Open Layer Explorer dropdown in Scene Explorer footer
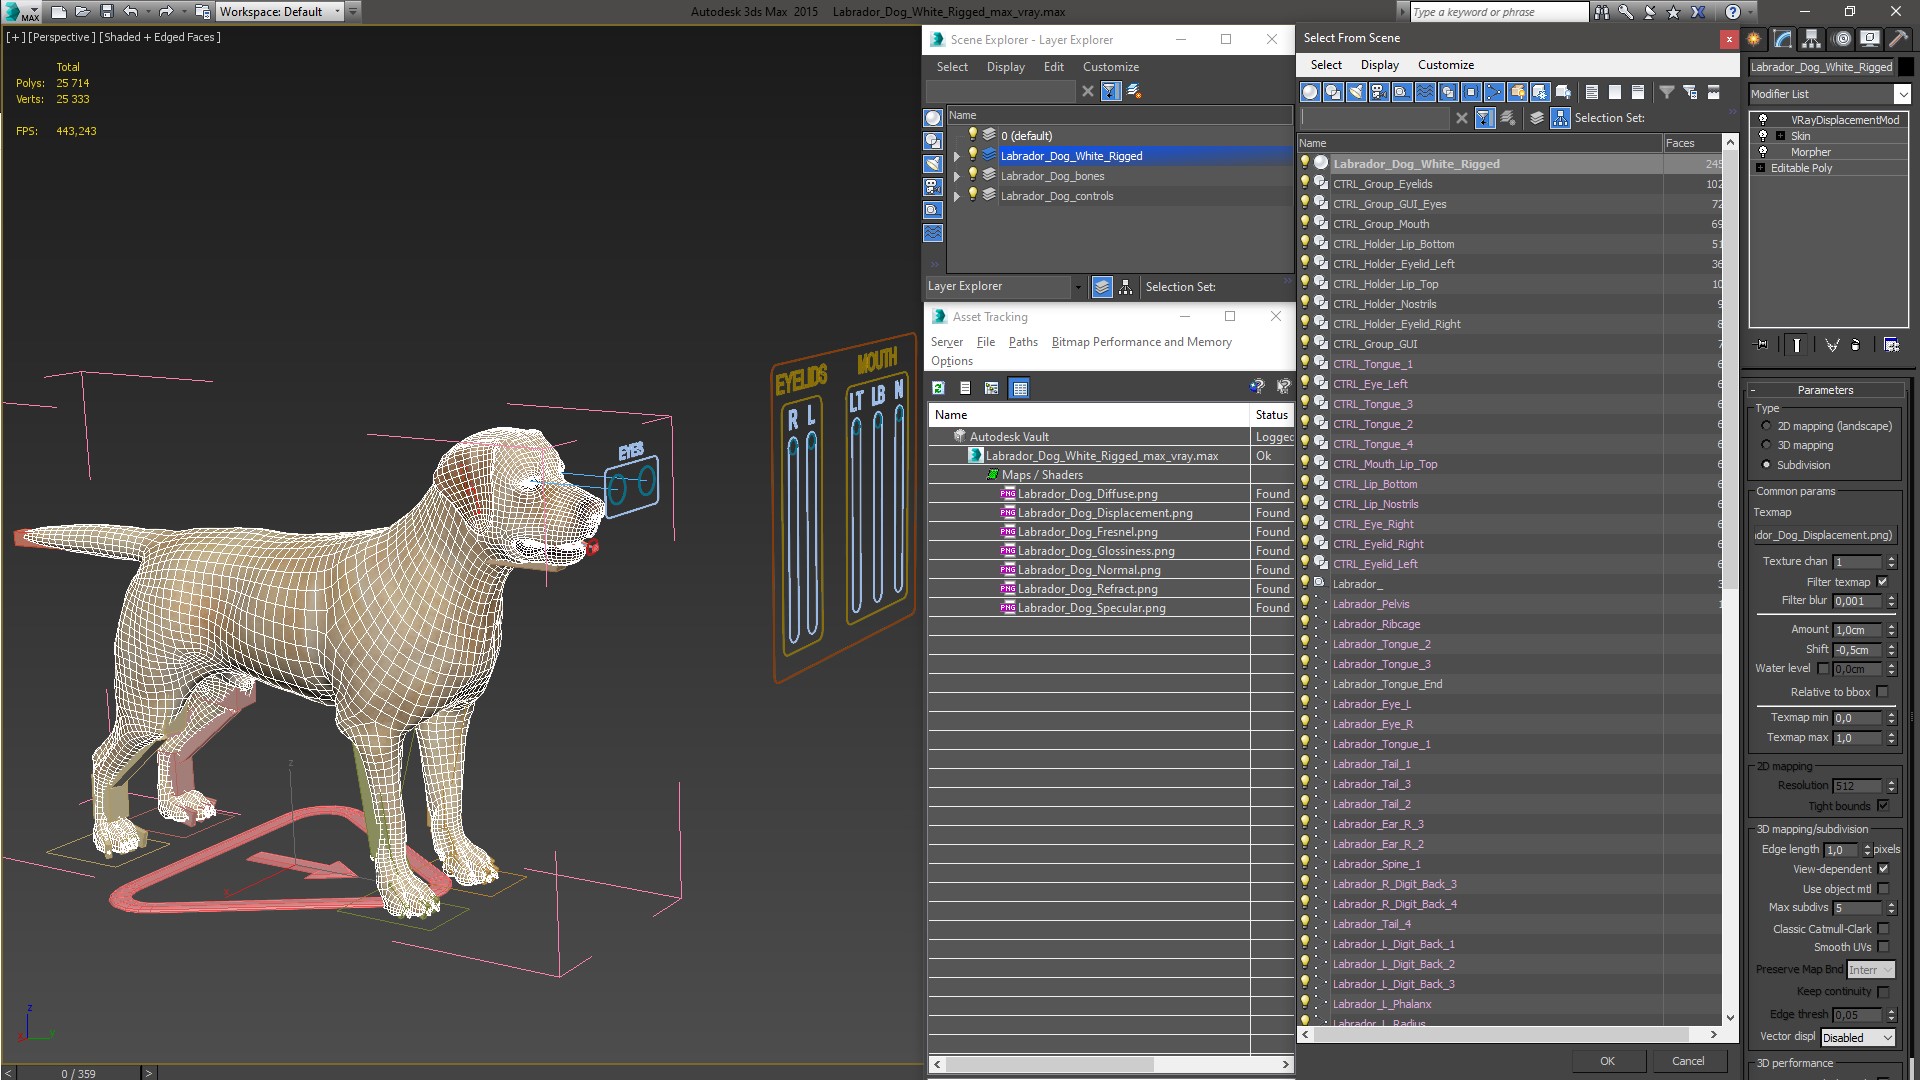Screen dimensions: 1920x1080 point(1077,287)
